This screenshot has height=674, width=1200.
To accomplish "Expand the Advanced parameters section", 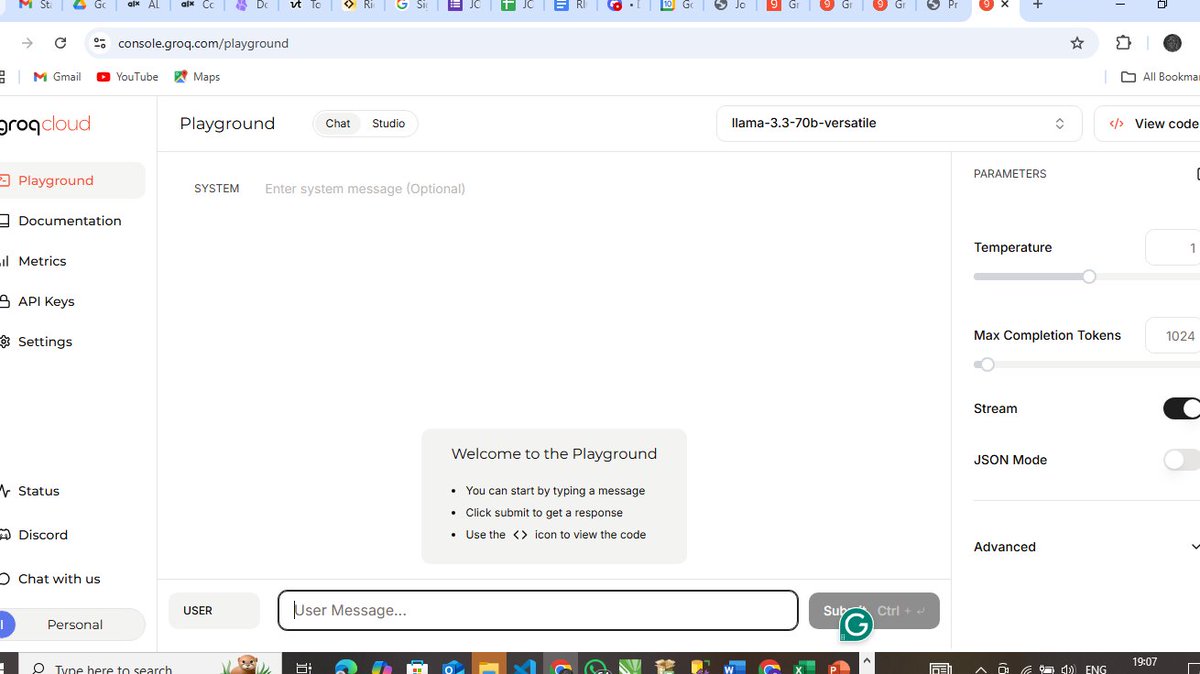I will click(1087, 547).
